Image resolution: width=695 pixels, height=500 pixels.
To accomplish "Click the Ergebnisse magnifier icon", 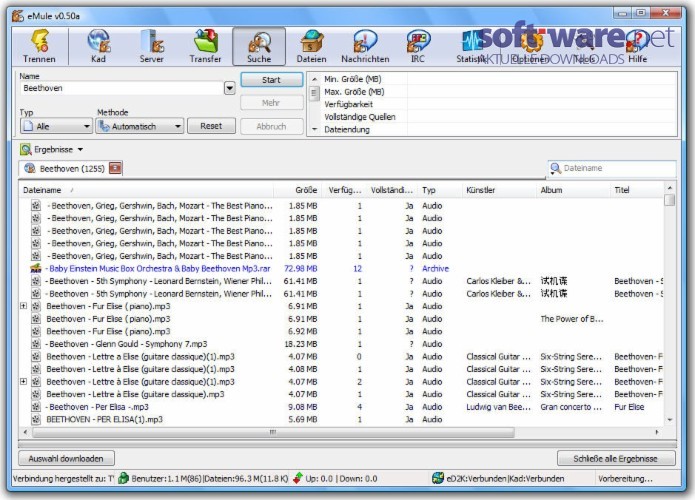I will [26, 149].
